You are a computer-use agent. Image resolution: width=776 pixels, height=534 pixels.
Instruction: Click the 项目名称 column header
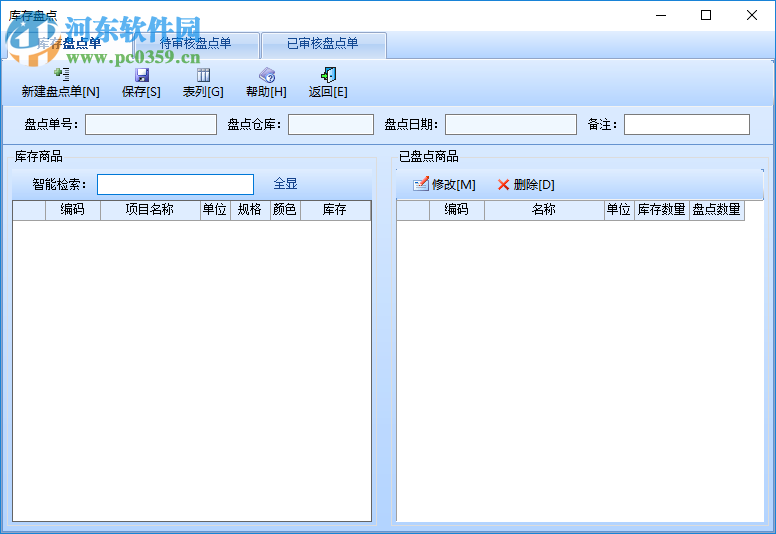150,210
